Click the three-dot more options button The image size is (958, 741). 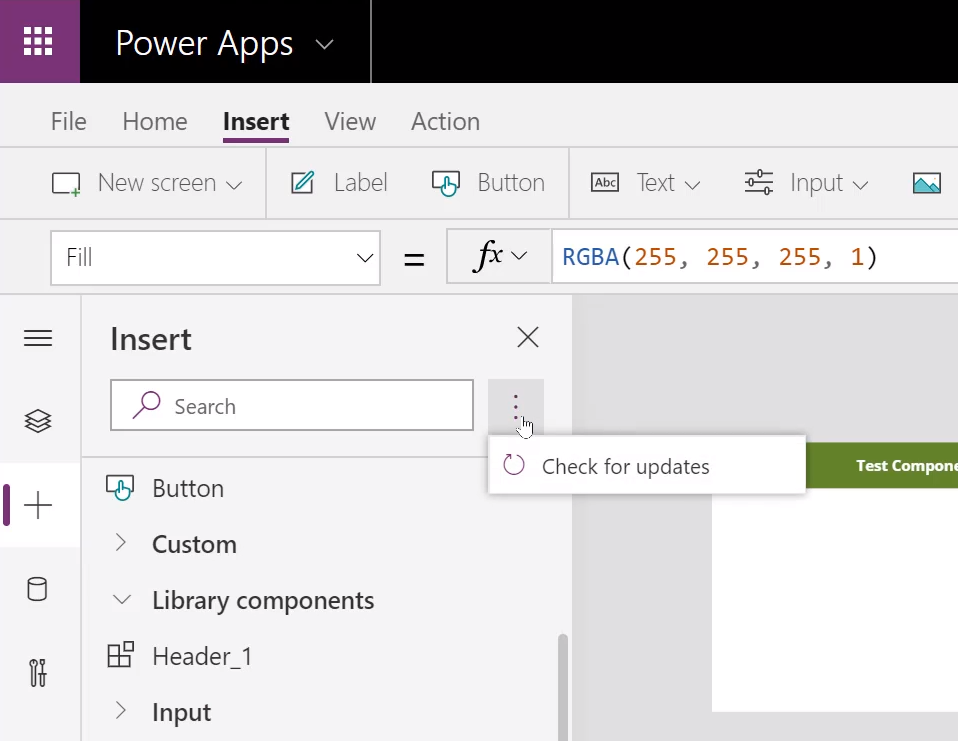pyautogui.click(x=516, y=406)
